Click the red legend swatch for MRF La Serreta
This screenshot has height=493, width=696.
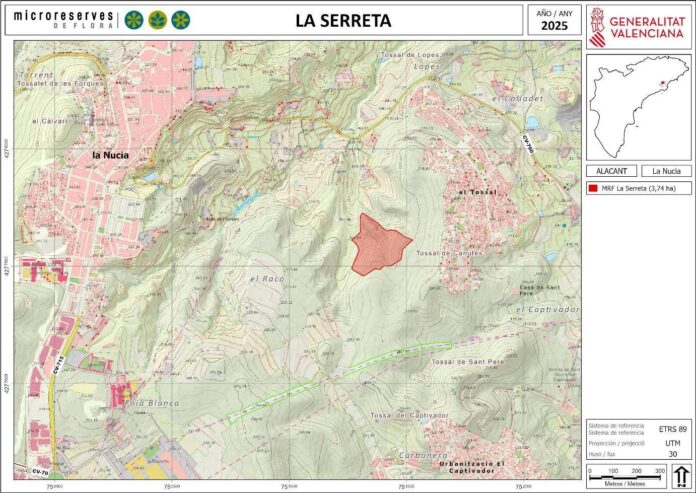(593, 188)
